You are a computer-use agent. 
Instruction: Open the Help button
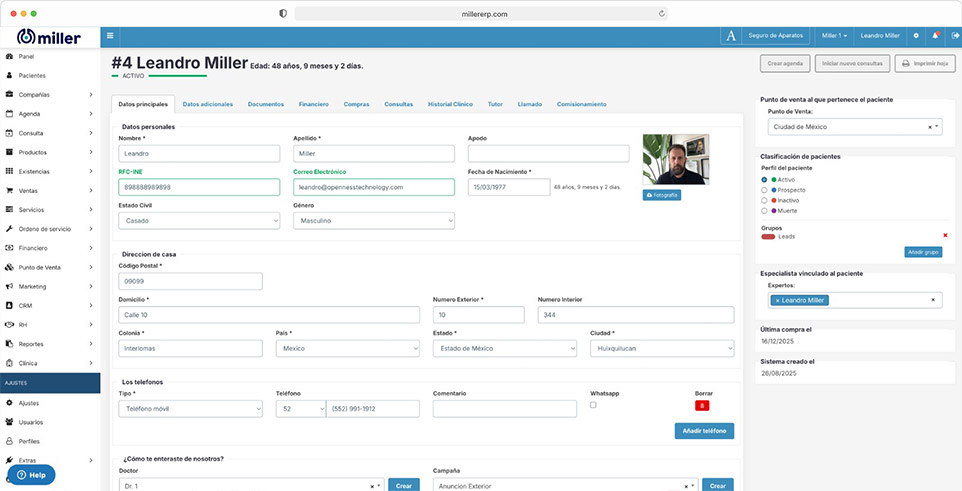point(31,475)
